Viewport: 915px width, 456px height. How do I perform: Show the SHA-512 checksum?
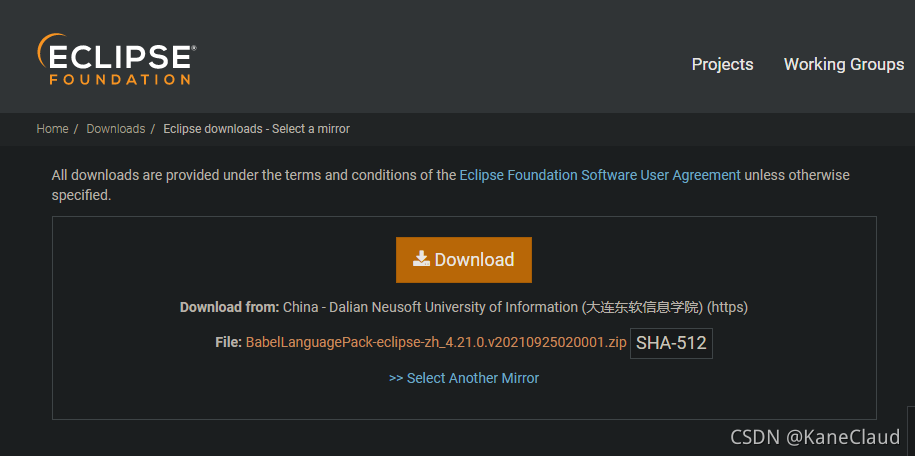[x=671, y=343]
